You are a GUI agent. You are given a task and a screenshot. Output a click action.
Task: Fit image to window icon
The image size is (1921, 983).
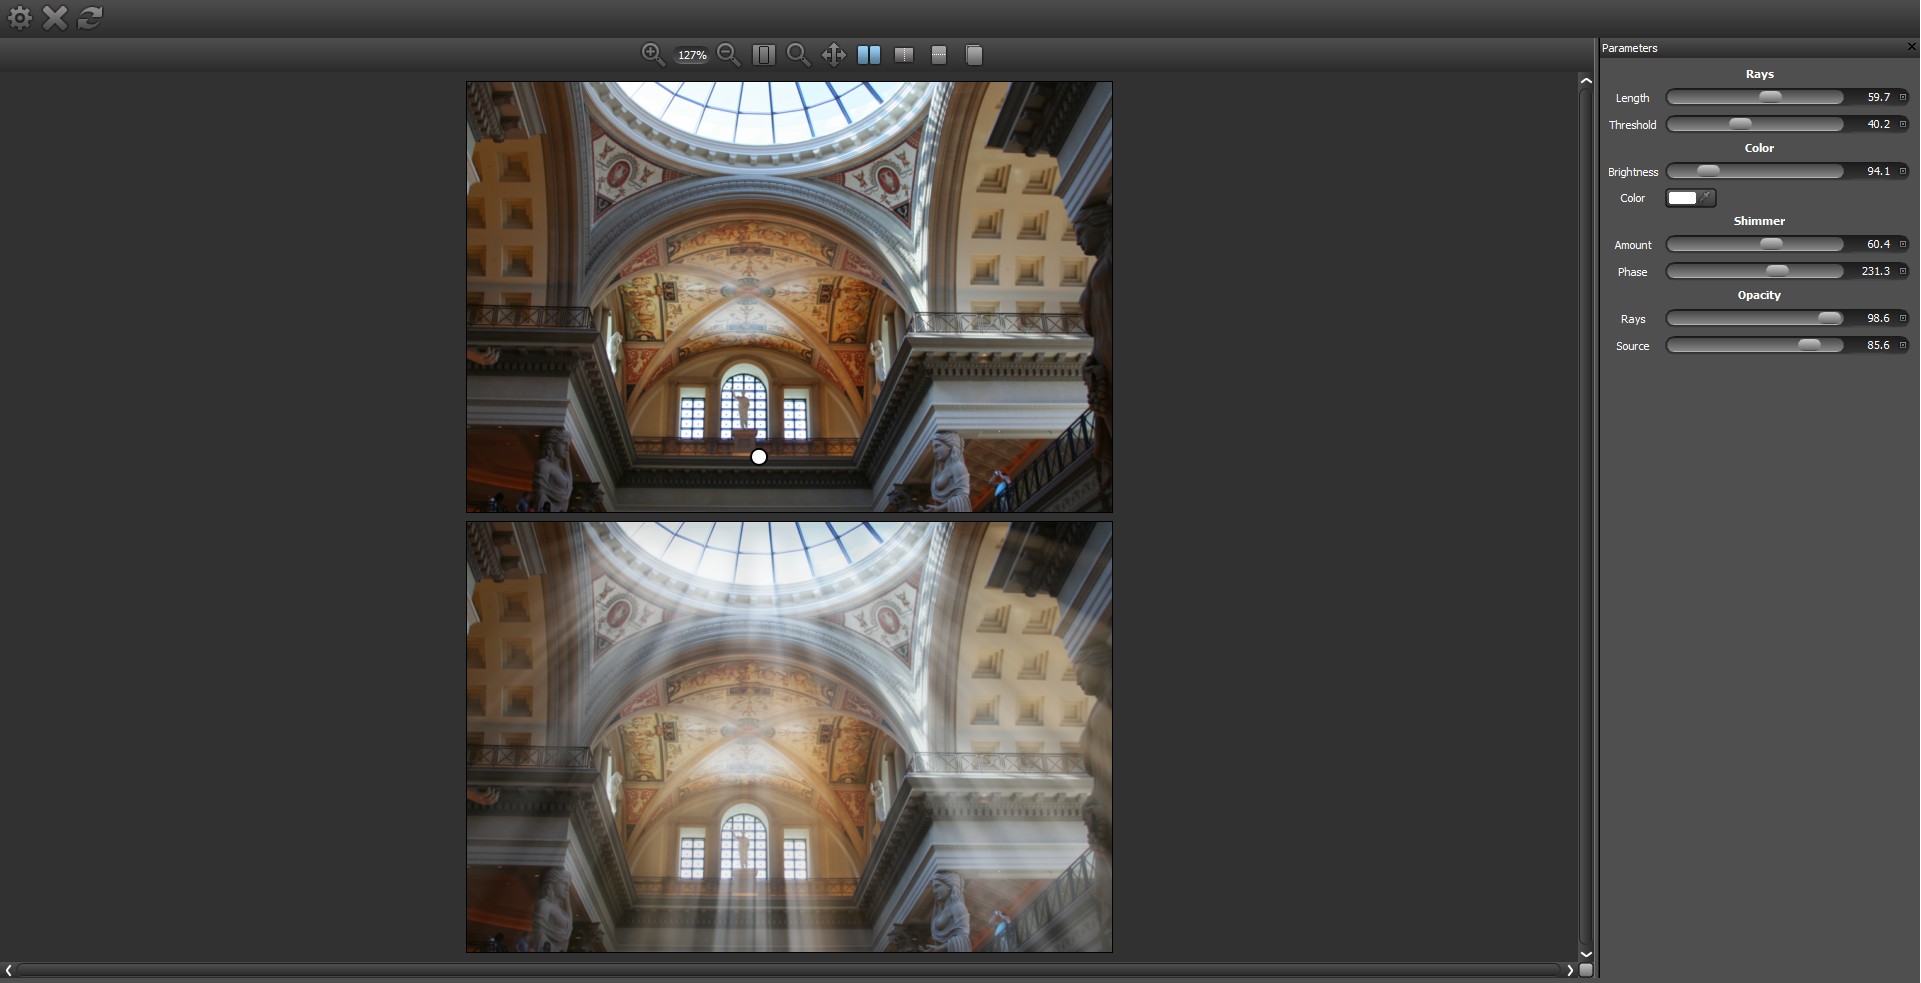764,54
